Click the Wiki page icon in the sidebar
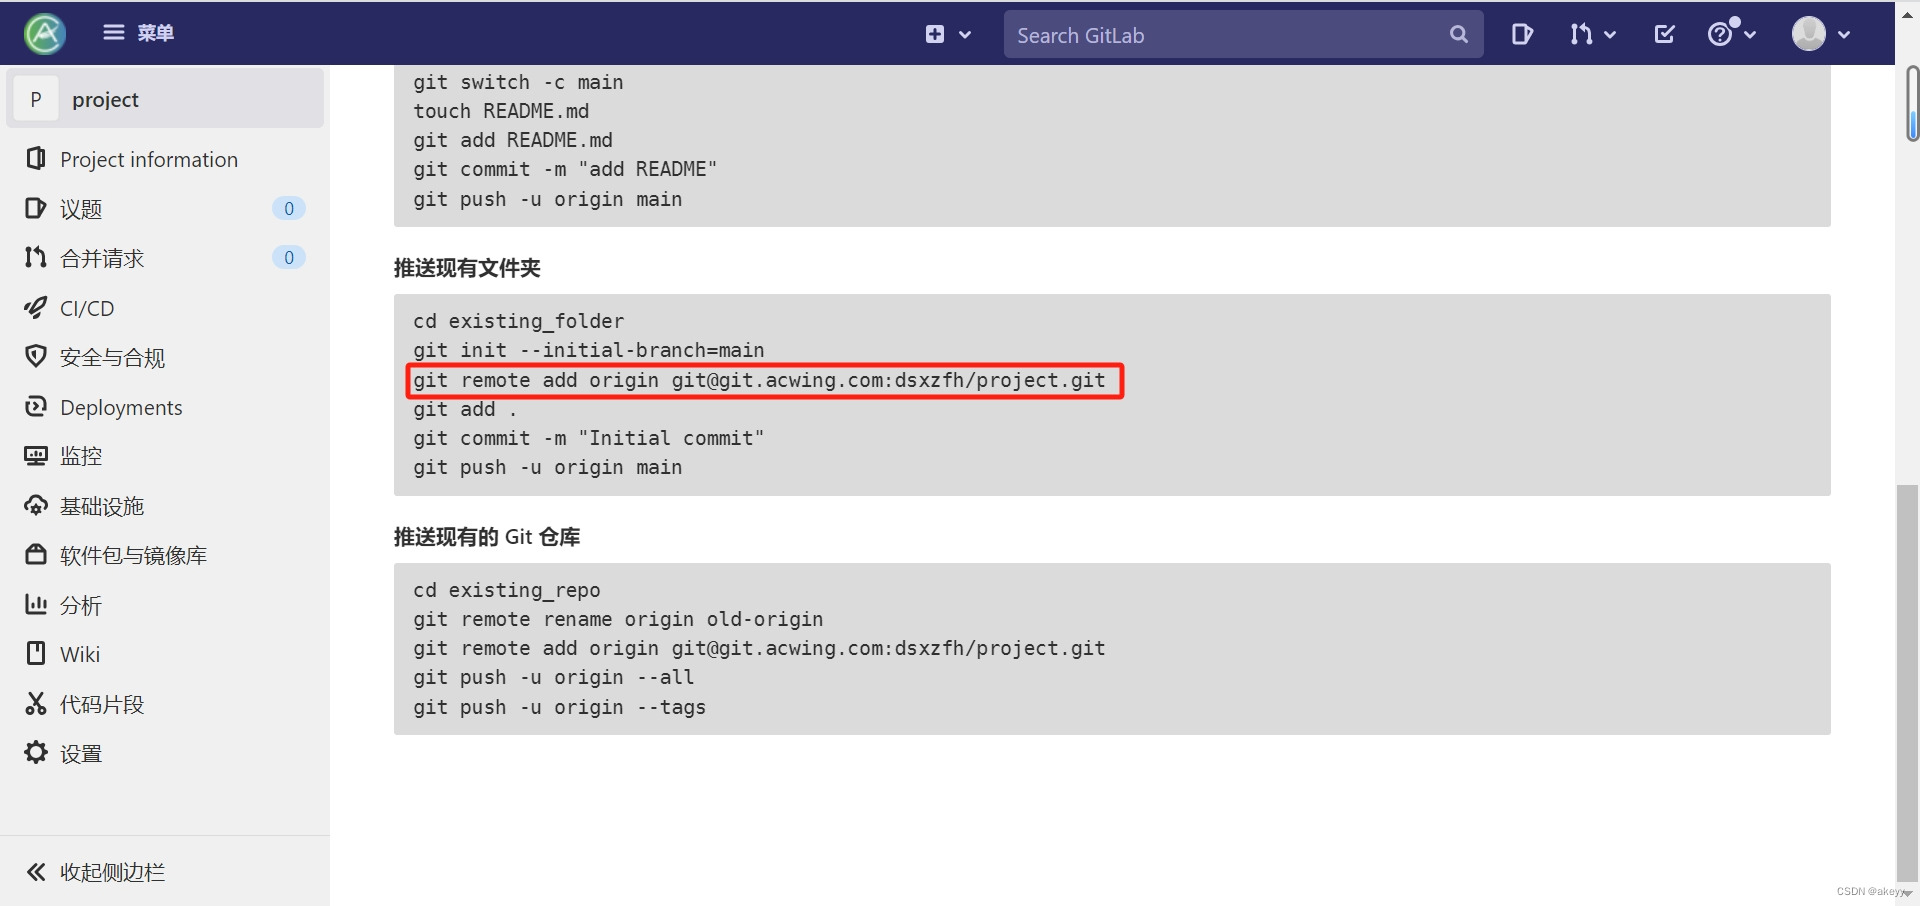This screenshot has height=906, width=1920. [36, 654]
